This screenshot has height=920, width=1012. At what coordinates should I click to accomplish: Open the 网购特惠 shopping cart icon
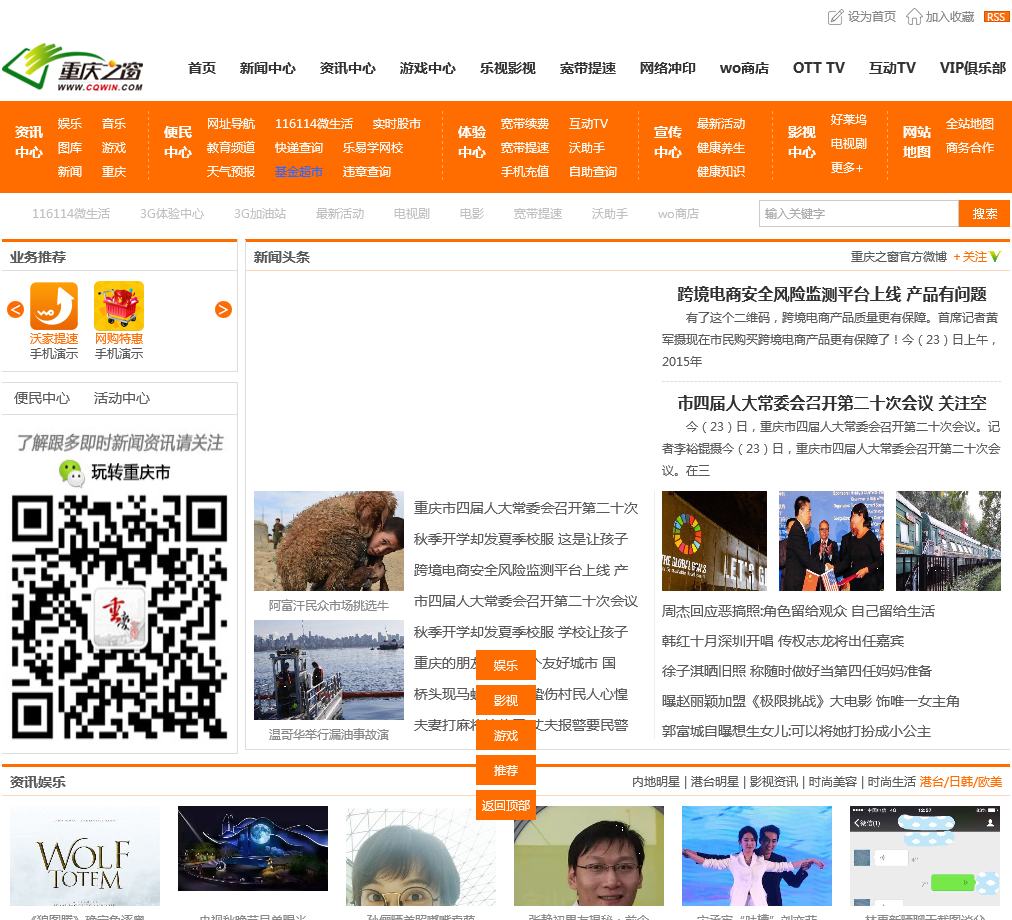pyautogui.click(x=119, y=305)
